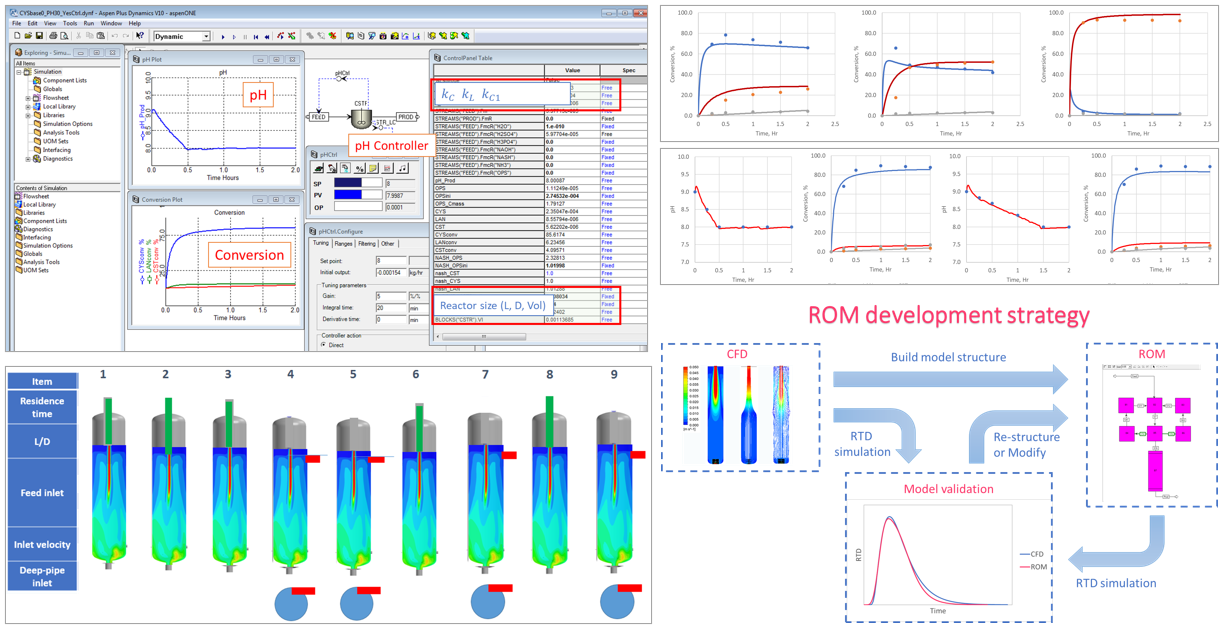Click the Open file folder icon
1224x627 pixels.
pos(28,36)
